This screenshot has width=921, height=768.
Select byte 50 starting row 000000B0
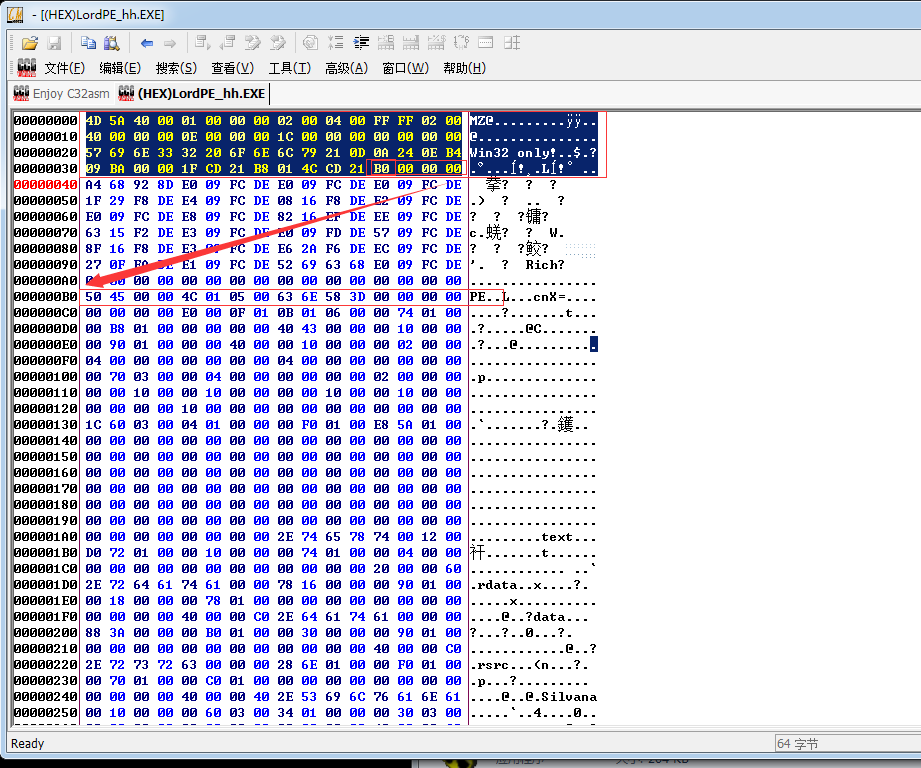point(93,297)
